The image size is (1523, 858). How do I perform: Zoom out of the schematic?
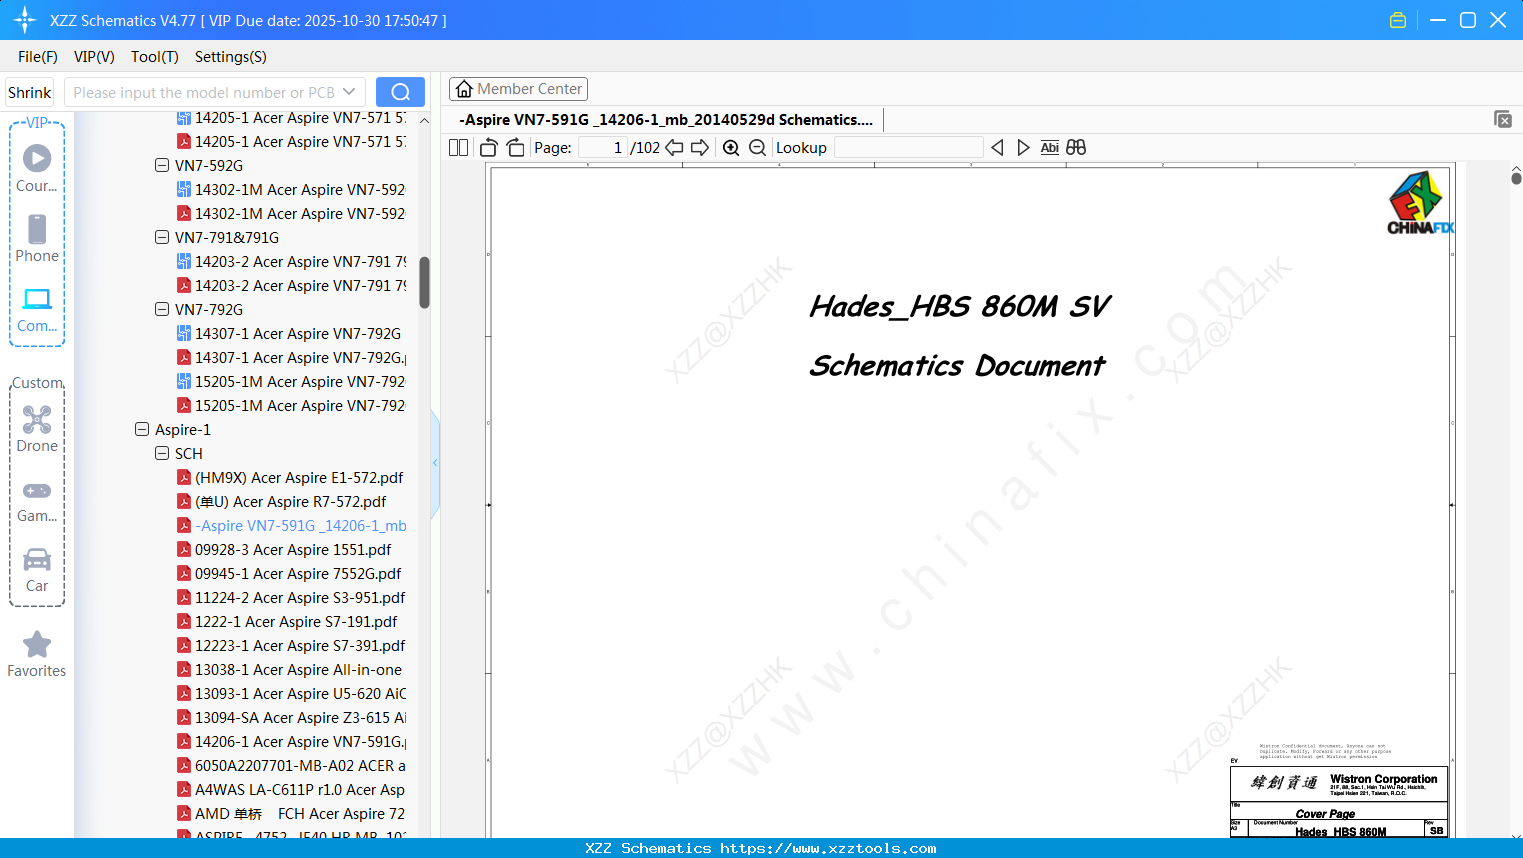click(x=757, y=148)
